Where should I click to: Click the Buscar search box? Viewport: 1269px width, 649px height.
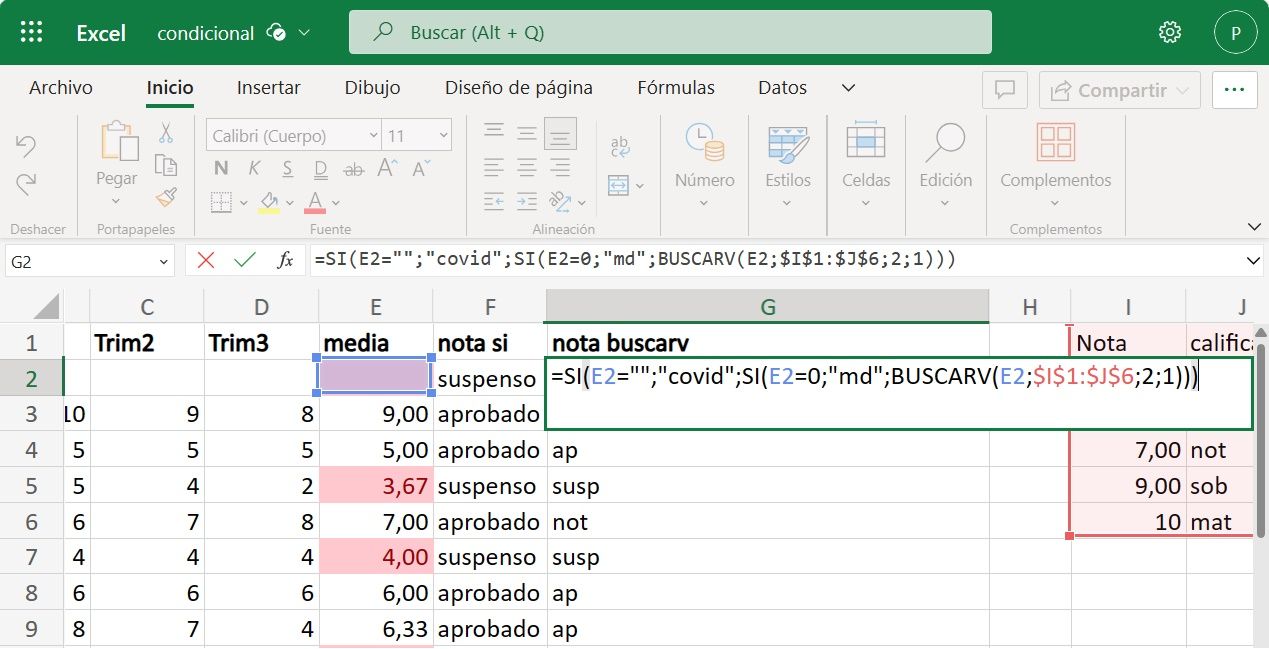pyautogui.click(x=670, y=32)
